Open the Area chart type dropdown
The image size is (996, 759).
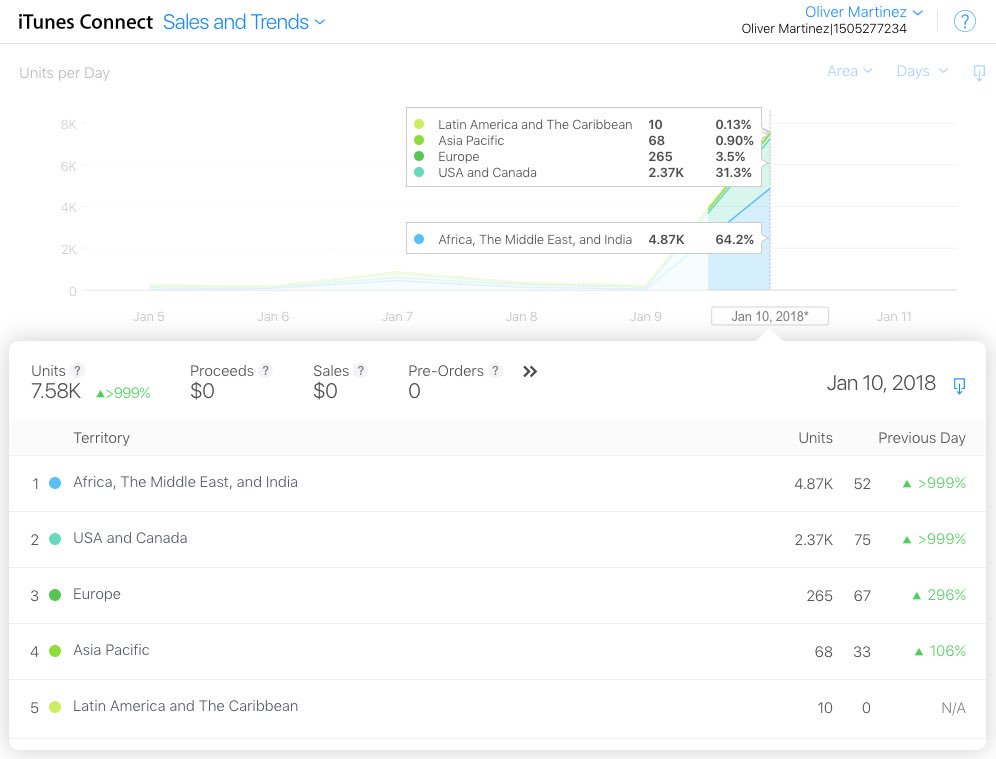tap(849, 71)
